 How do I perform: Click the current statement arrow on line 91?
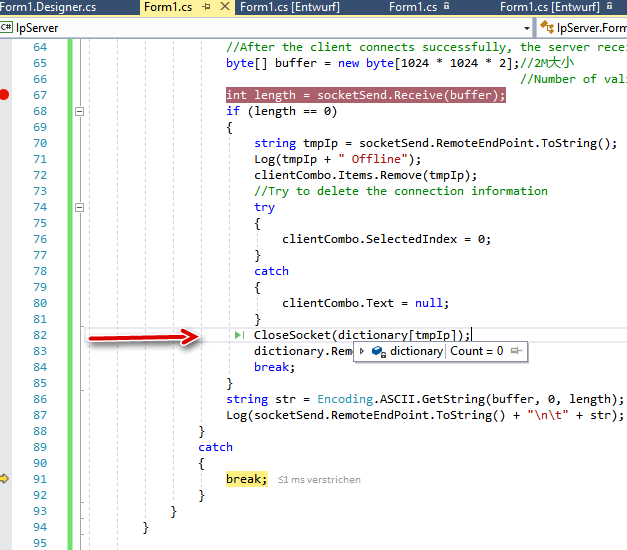tap(4, 478)
